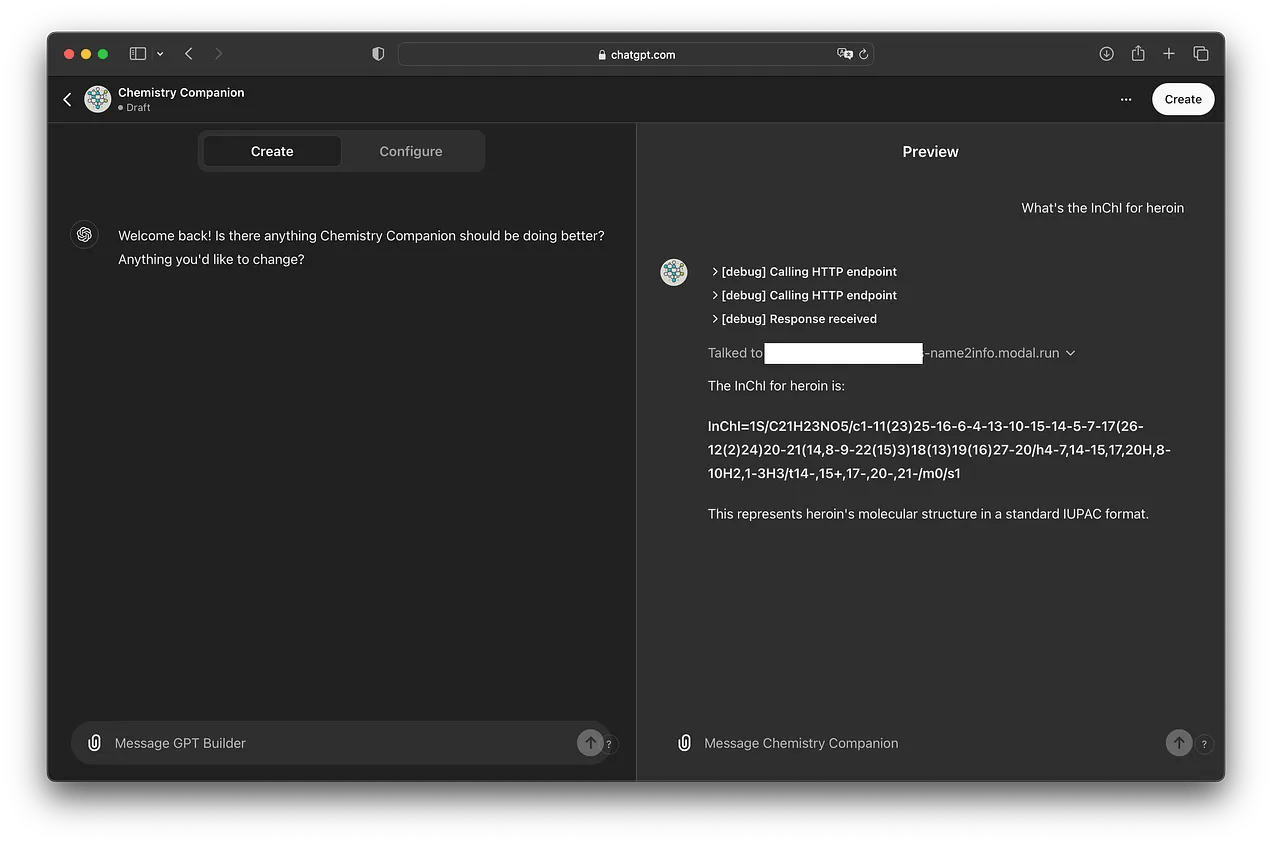Screen dimensions: 1272x844
Task: Expand the first Calling HTTP endpoint debug row
Action: pyautogui.click(x=803, y=271)
